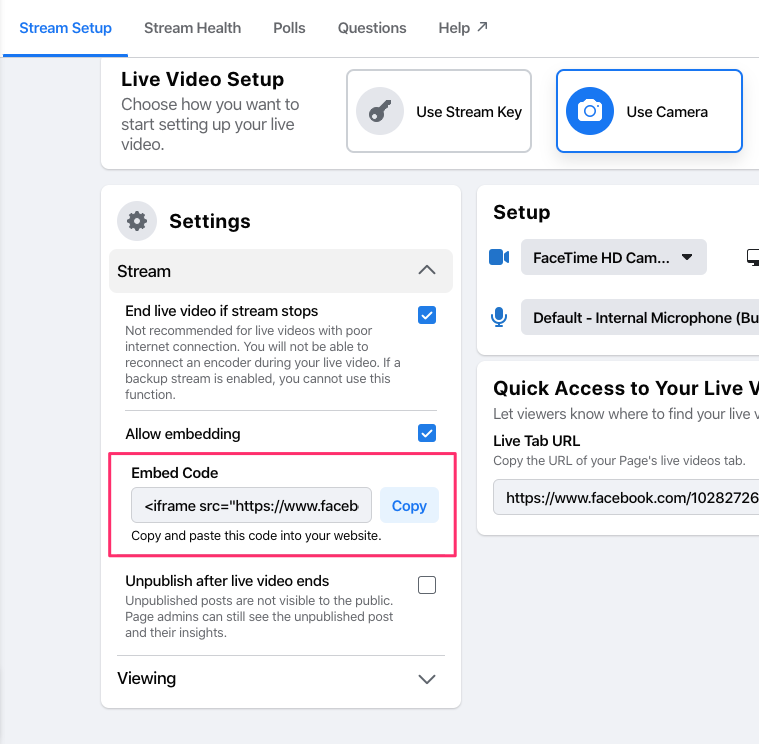Click the camera icon for Use Camera
This screenshot has height=744, width=759.
pyautogui.click(x=590, y=112)
